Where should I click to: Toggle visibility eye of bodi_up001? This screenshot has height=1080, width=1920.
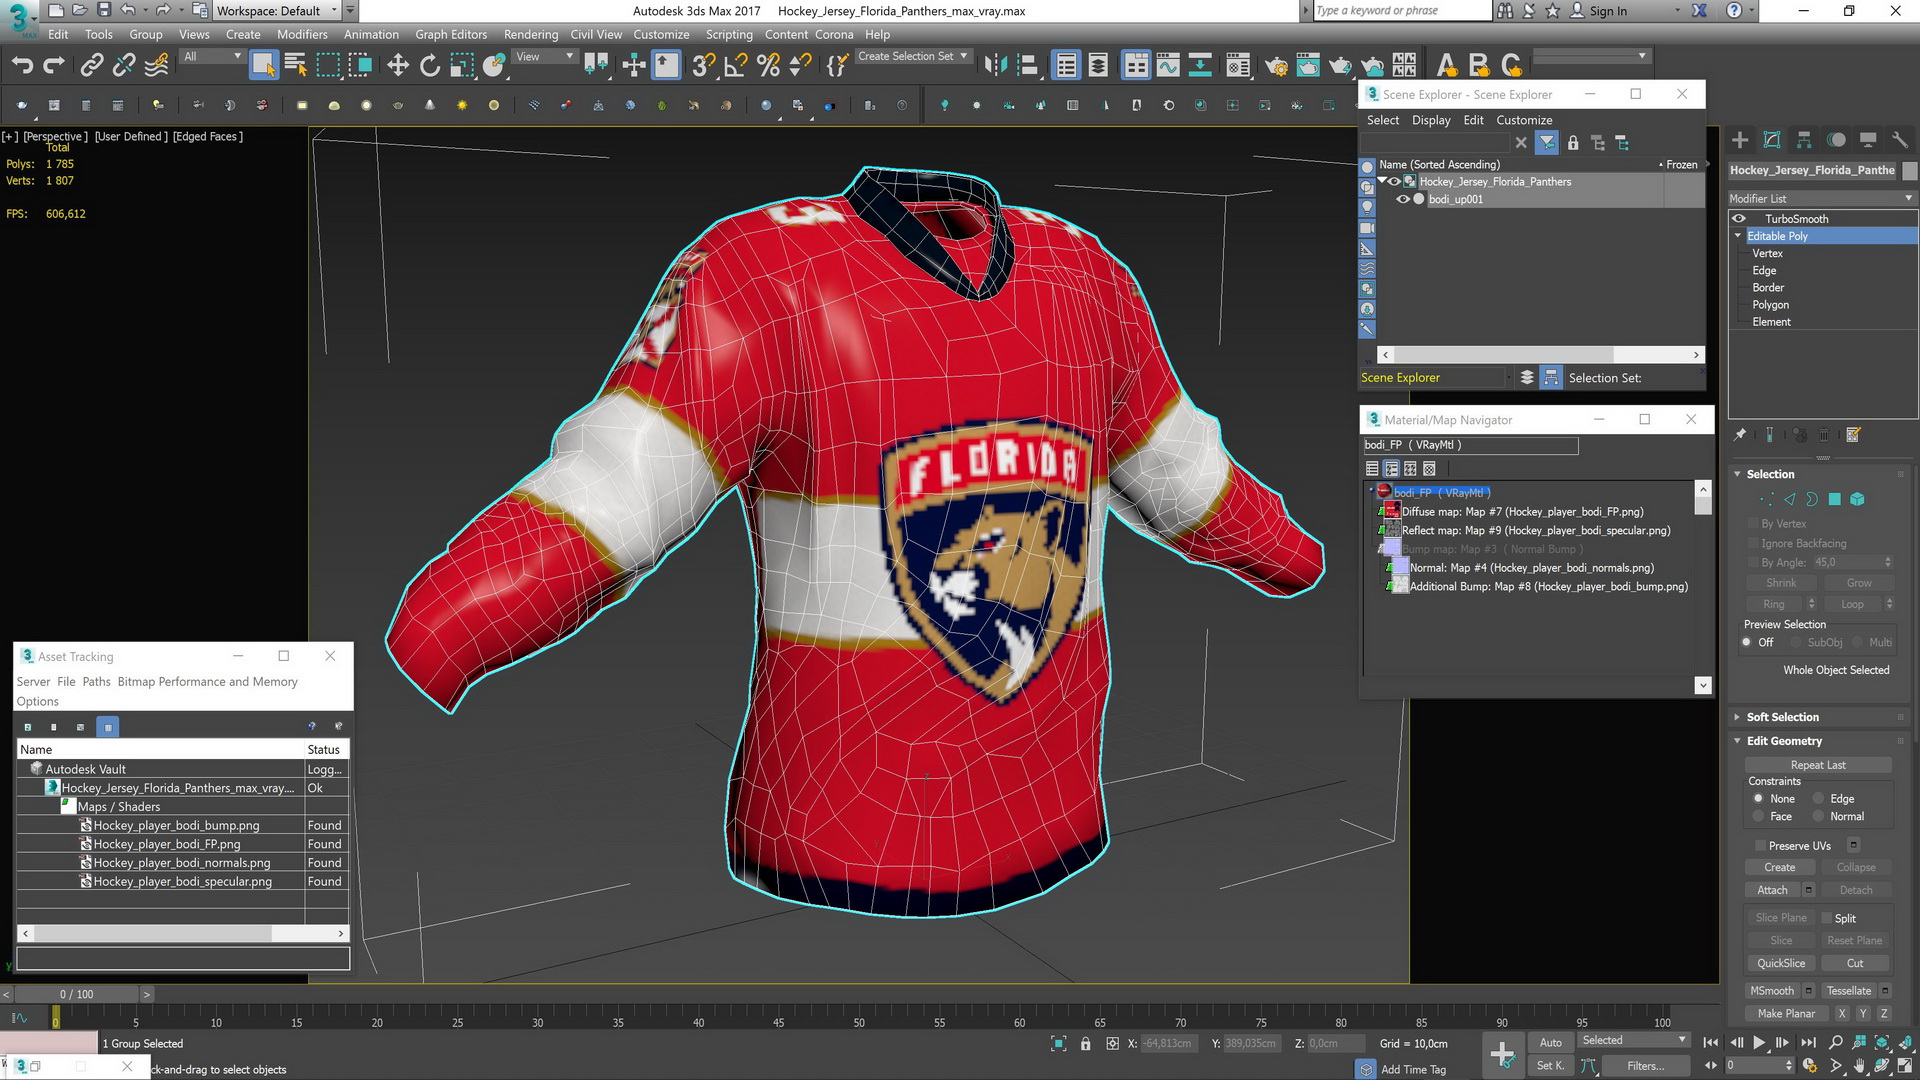1403,199
